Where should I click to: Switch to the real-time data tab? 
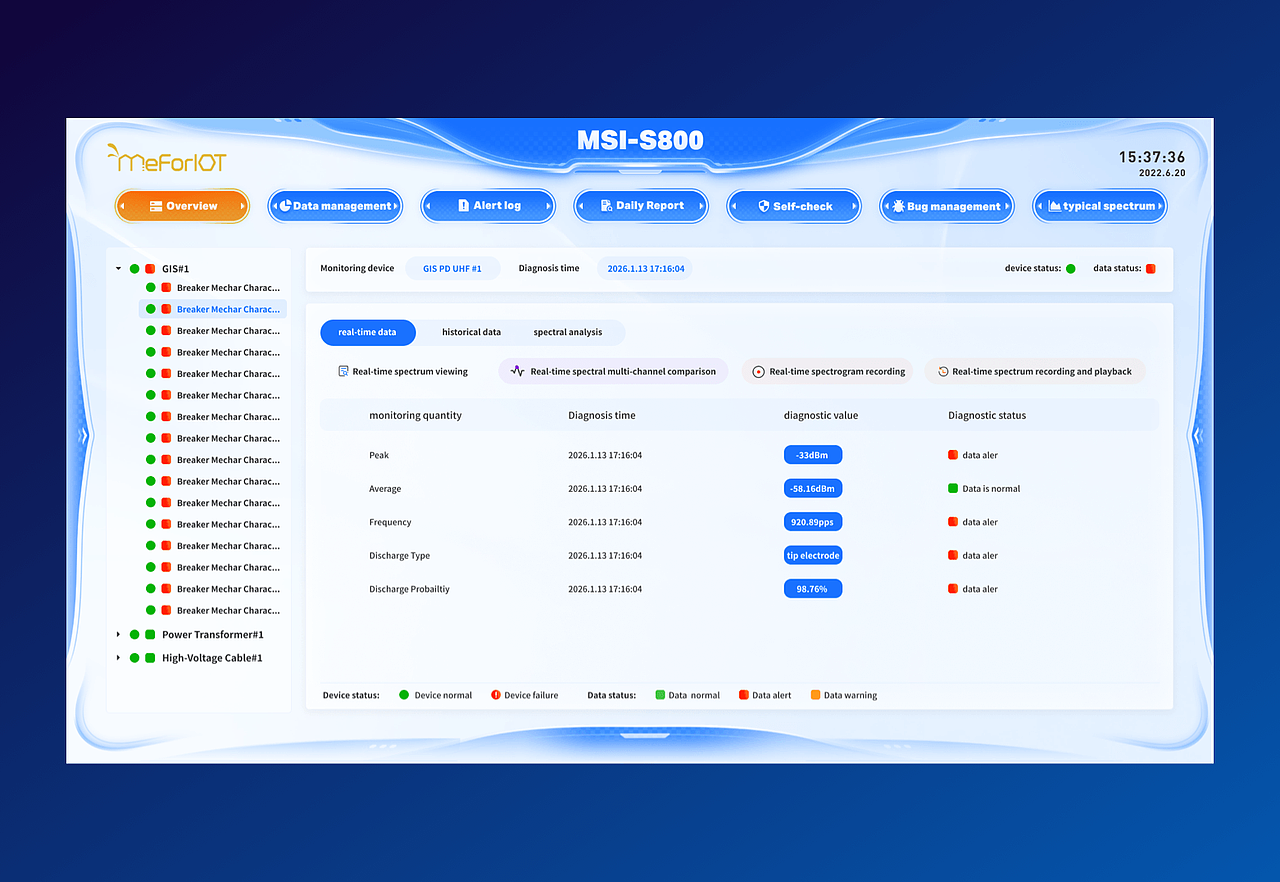tap(367, 332)
